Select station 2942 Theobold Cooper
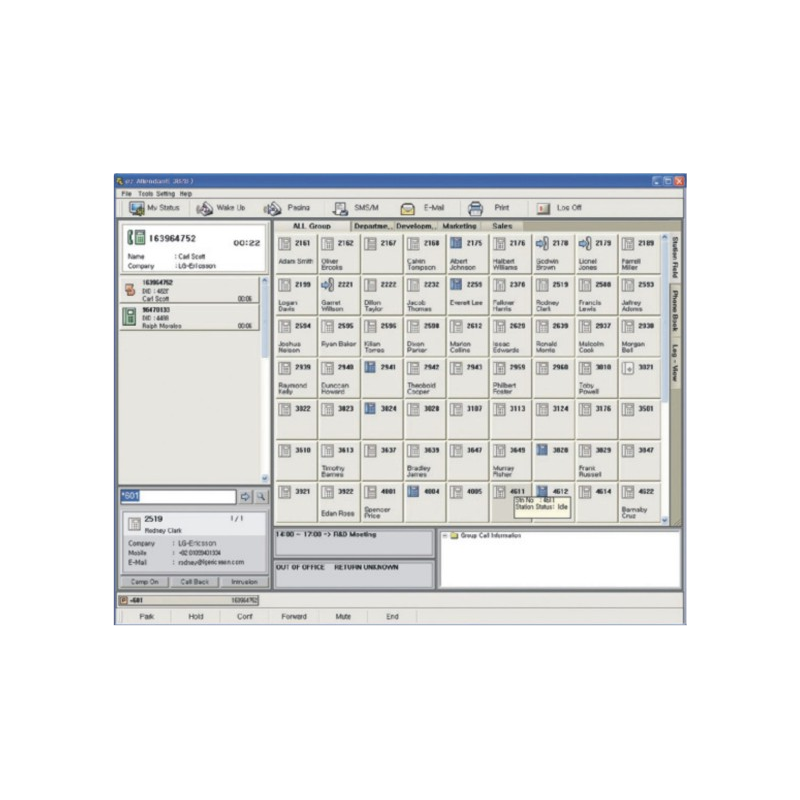Image resolution: width=800 pixels, height=800 pixels. coord(424,378)
